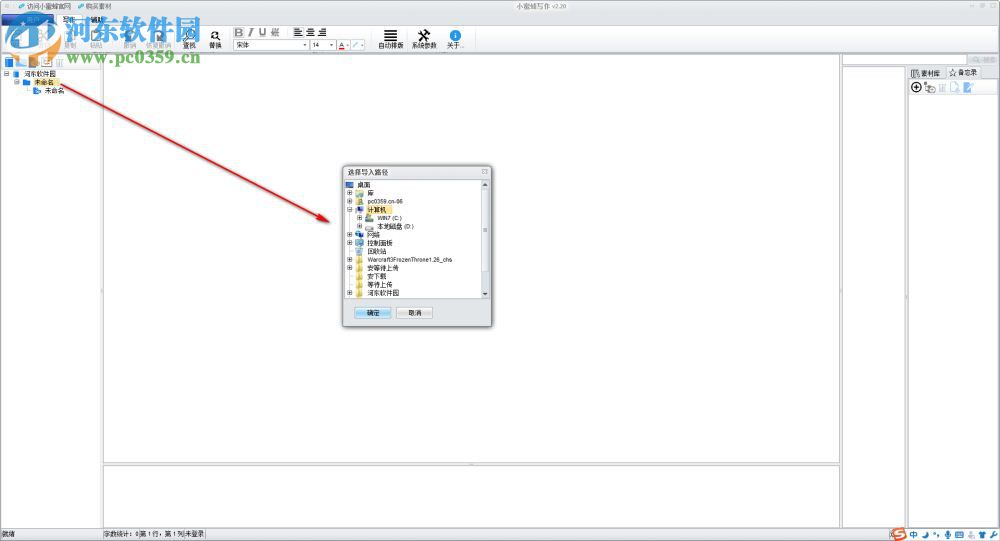
Task: Switch to the 备忘录 tab
Action: 963,73
